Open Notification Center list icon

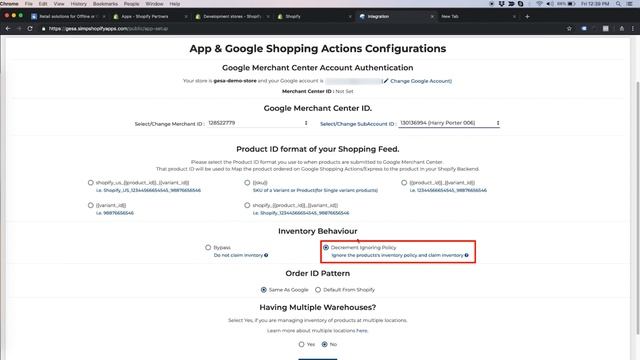click(630, 4)
